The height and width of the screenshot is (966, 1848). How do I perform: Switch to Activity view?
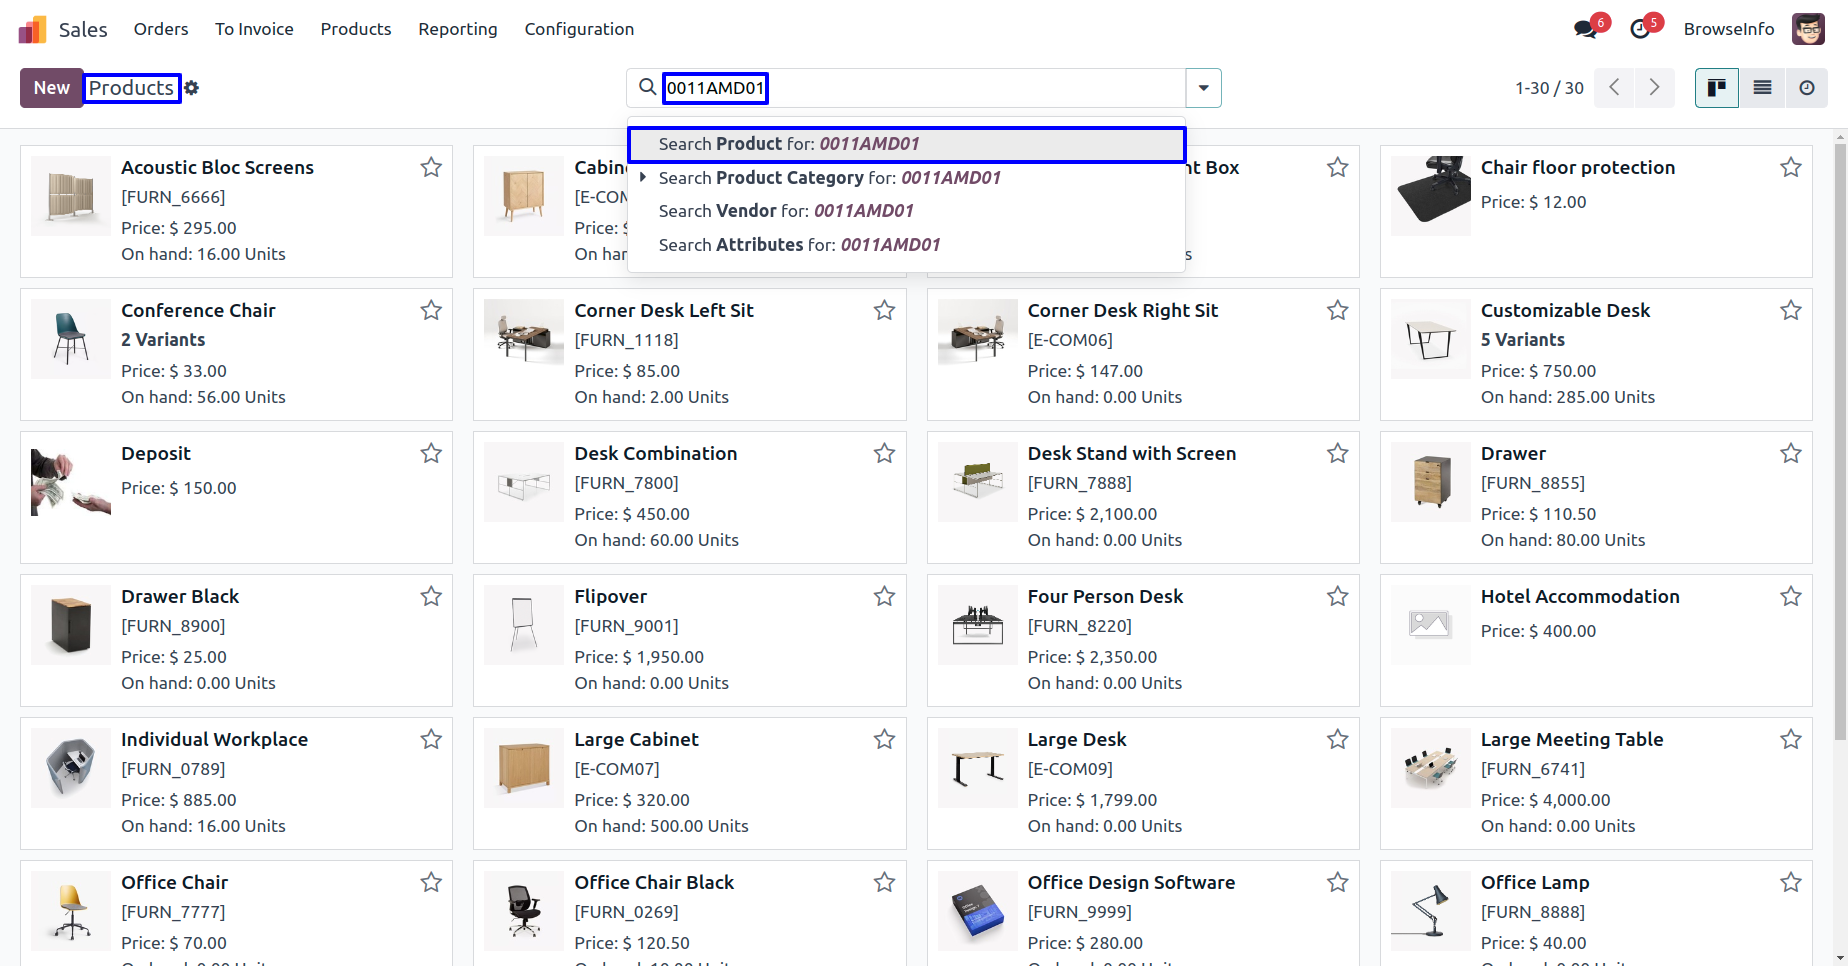tap(1807, 88)
